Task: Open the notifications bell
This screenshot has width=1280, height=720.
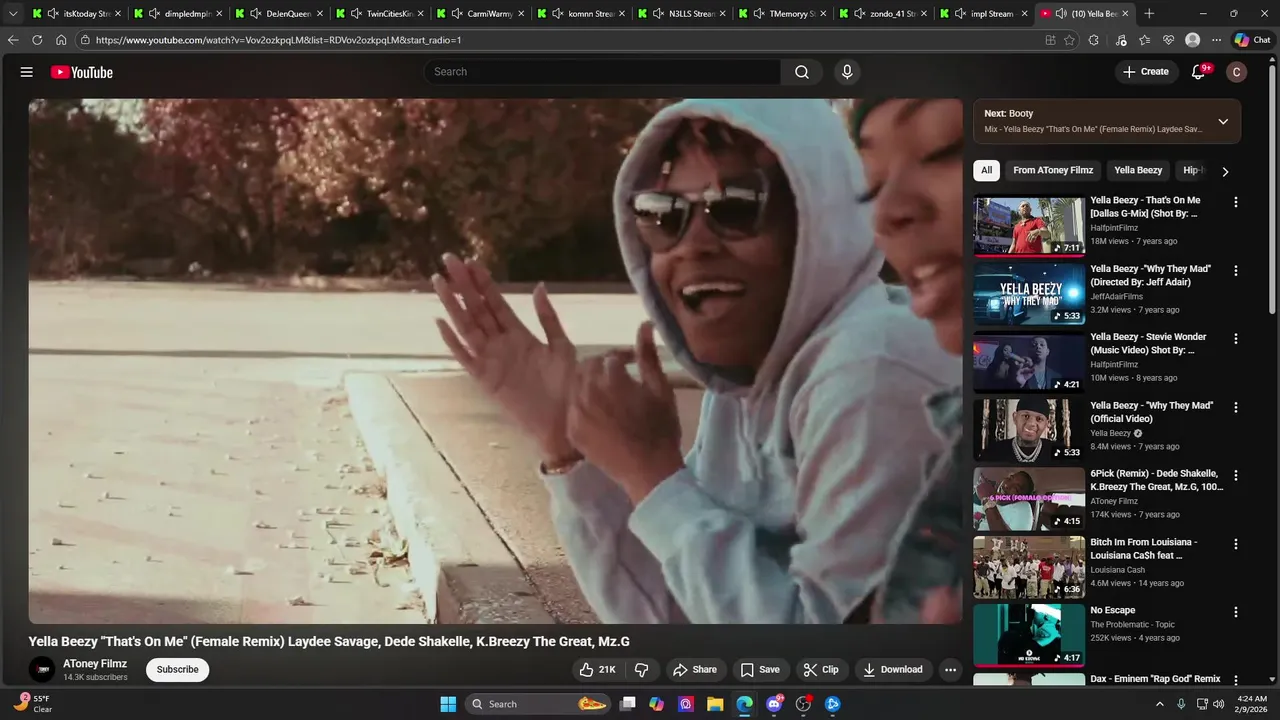Action: coord(1198,72)
